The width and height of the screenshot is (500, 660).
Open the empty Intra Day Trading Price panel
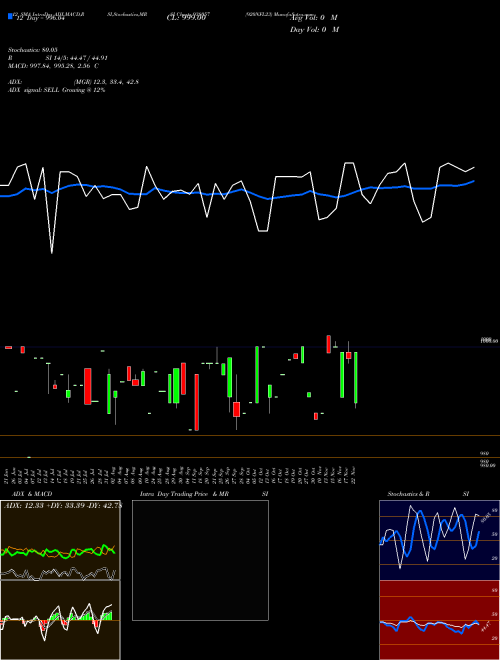pyautogui.click(x=200, y=560)
